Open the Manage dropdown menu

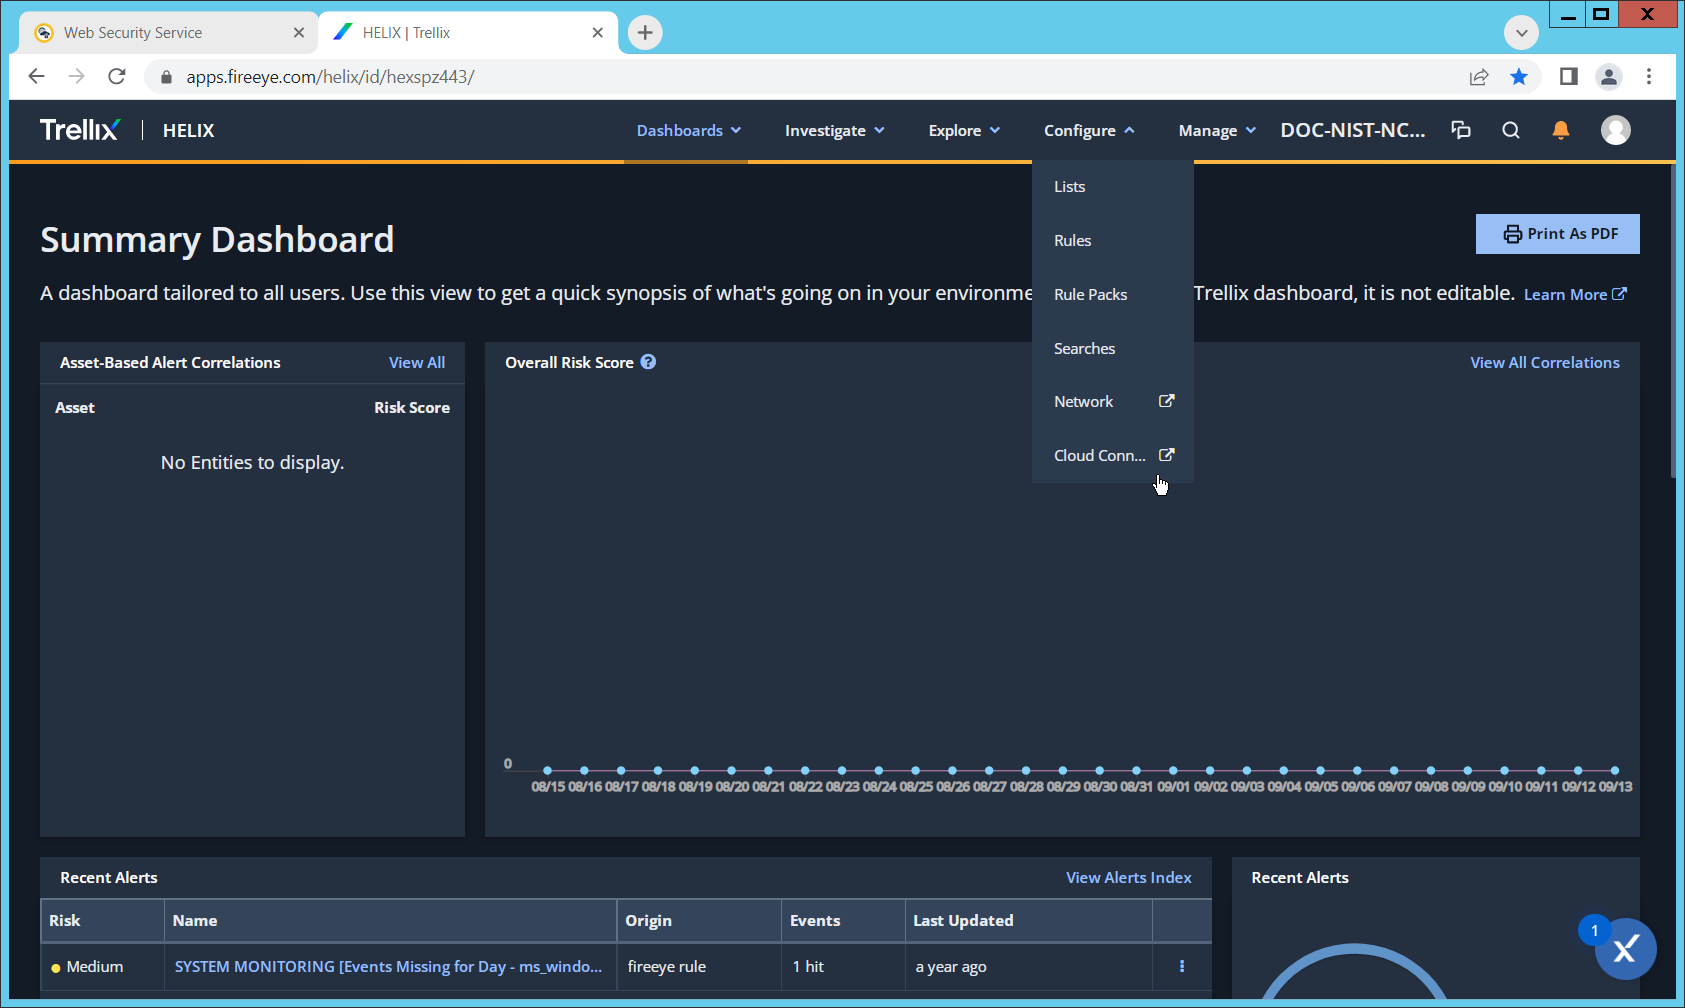[x=1216, y=130]
